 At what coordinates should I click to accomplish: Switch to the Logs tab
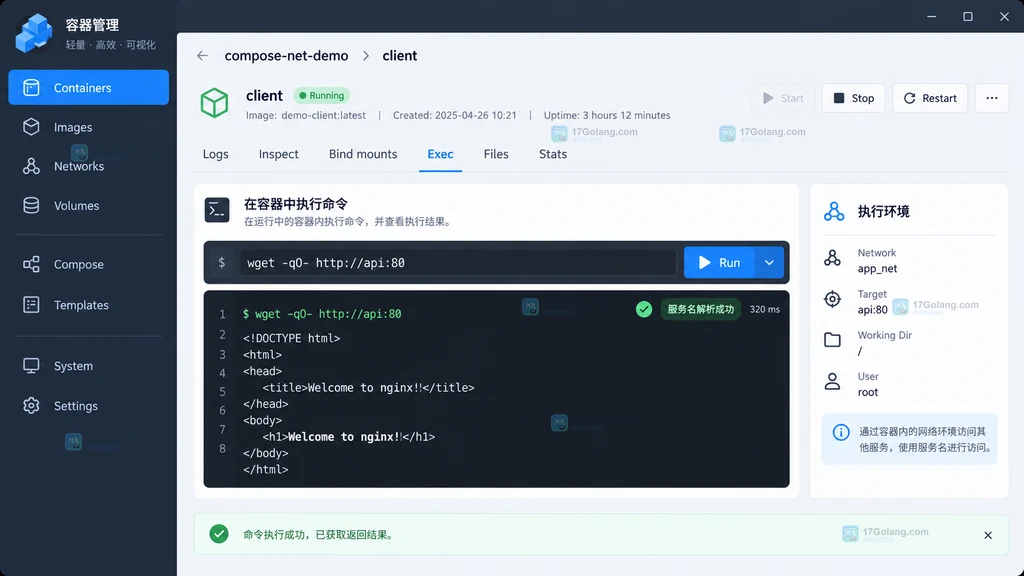coord(216,154)
